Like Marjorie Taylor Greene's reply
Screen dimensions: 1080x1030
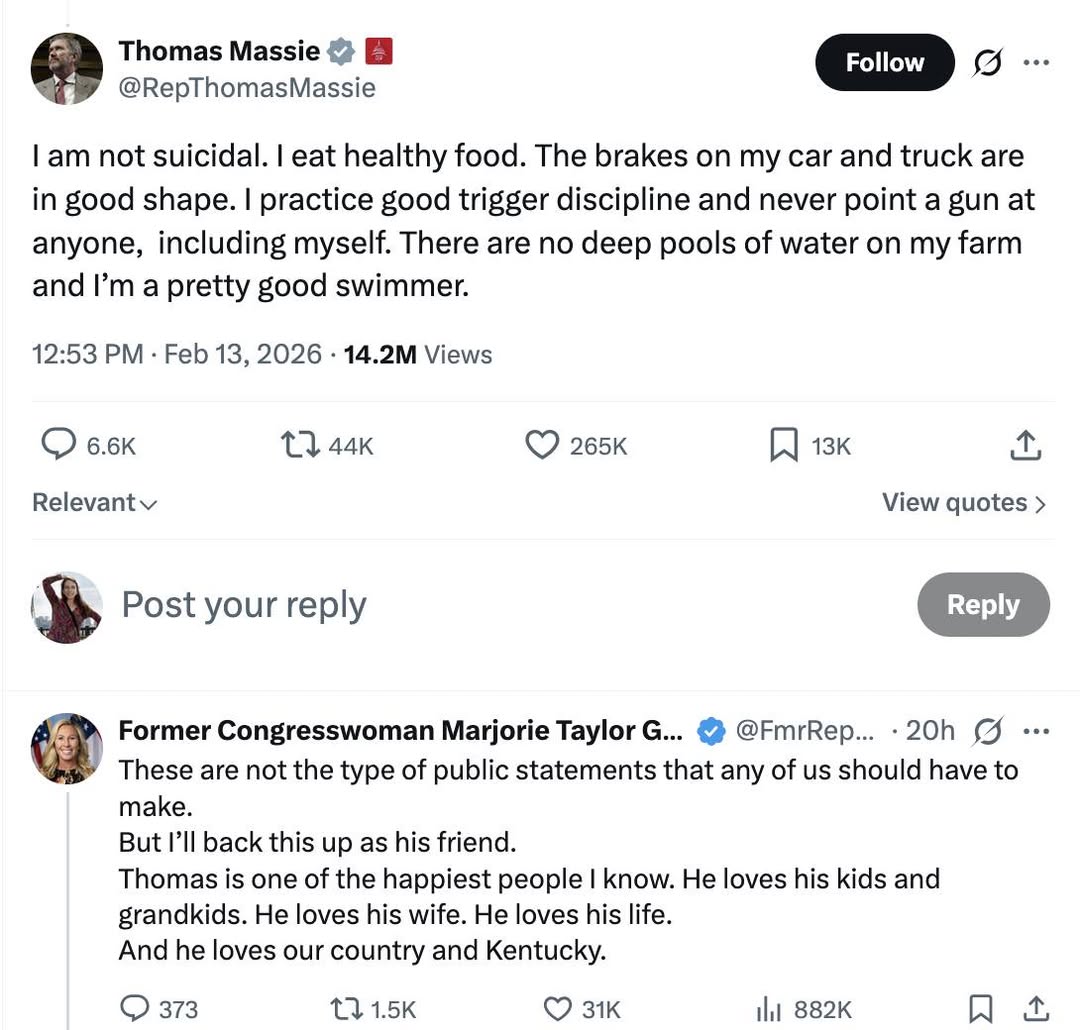557,1009
